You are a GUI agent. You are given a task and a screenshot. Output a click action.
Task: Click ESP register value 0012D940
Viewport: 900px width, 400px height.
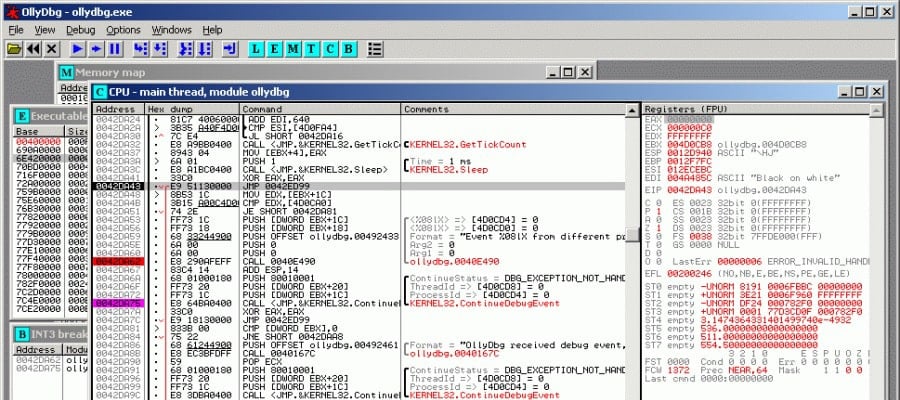click(689, 153)
